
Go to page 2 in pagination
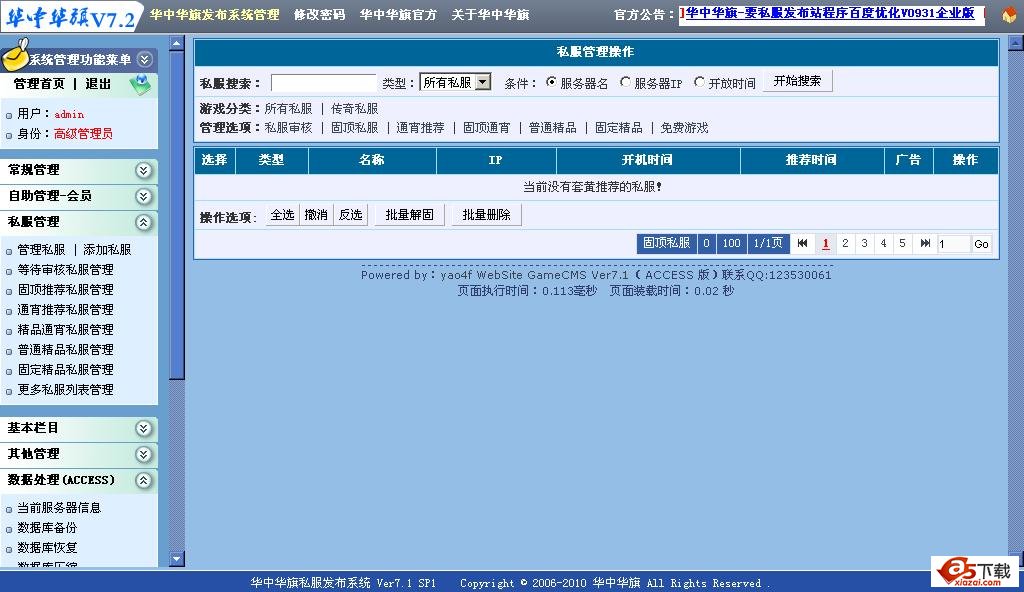point(845,244)
